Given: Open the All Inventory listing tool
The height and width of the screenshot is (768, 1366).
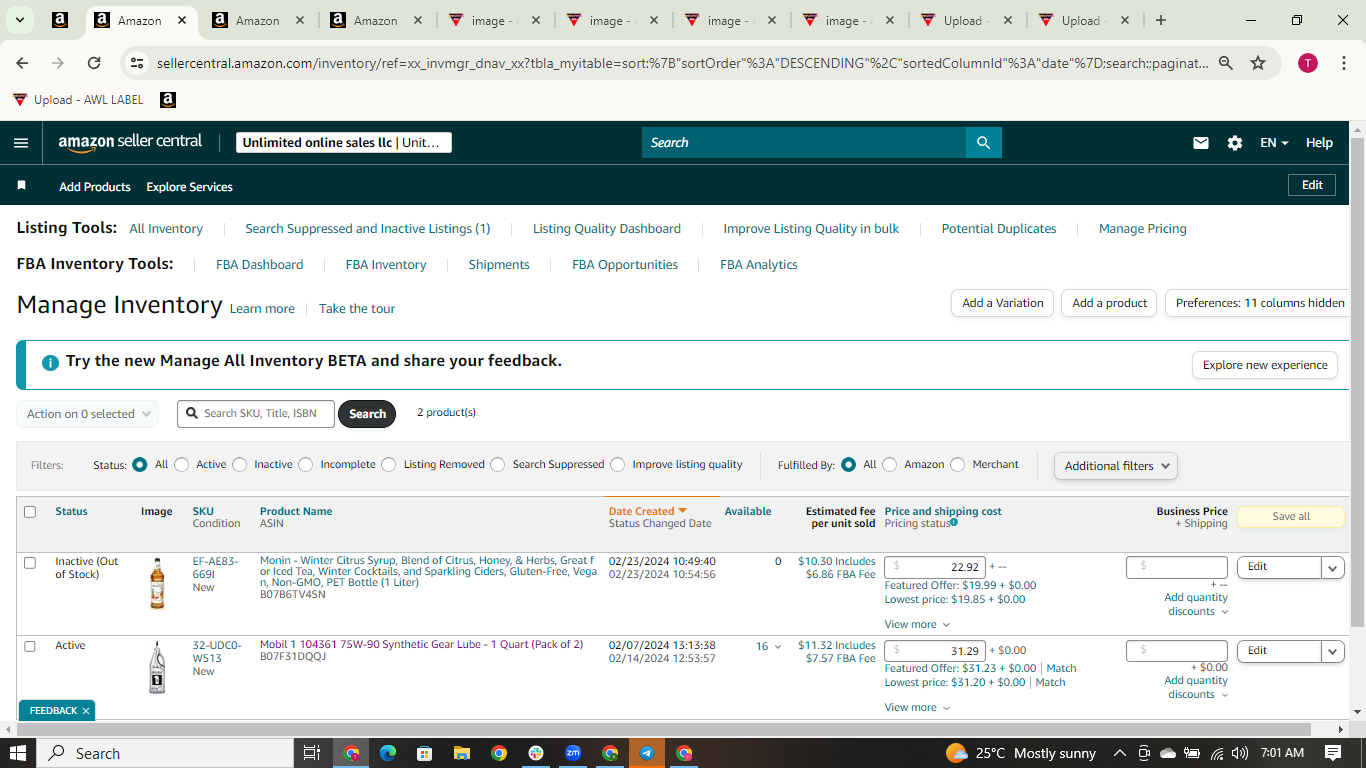Looking at the screenshot, I should click(x=166, y=229).
